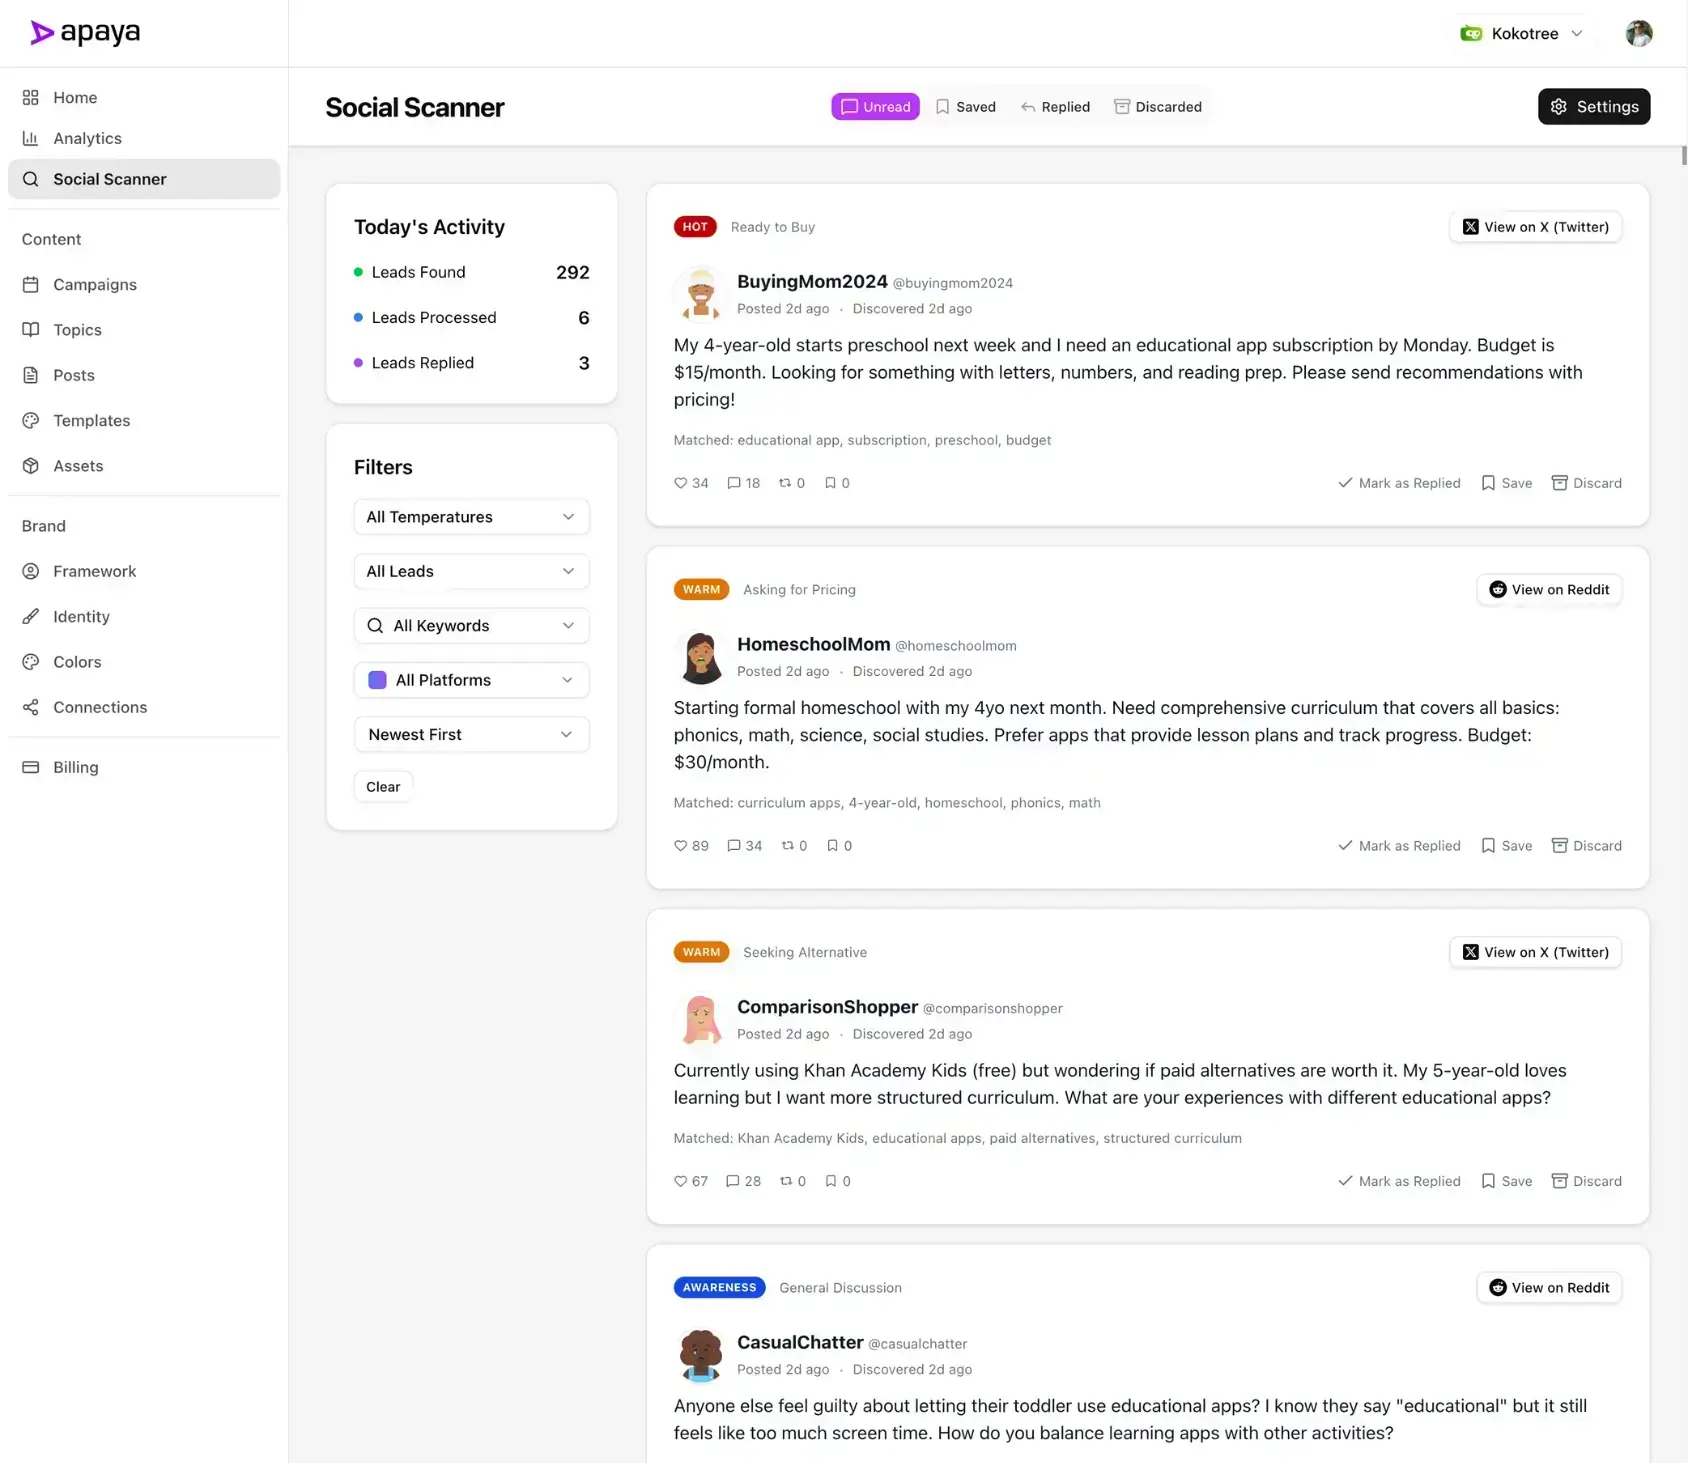Open the Kokotree workspace switcher
1688x1463 pixels.
coord(1522,33)
